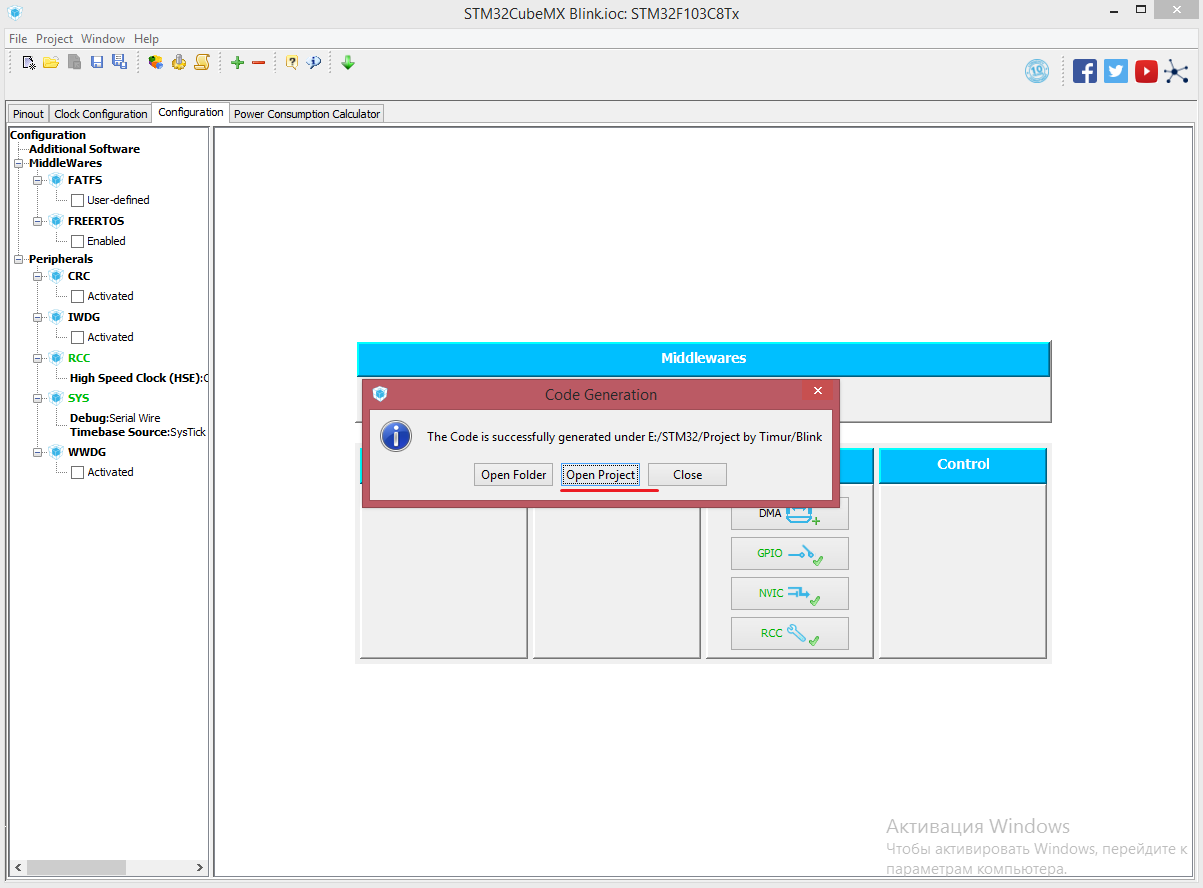Open the Twitter icon link

(x=1116, y=71)
